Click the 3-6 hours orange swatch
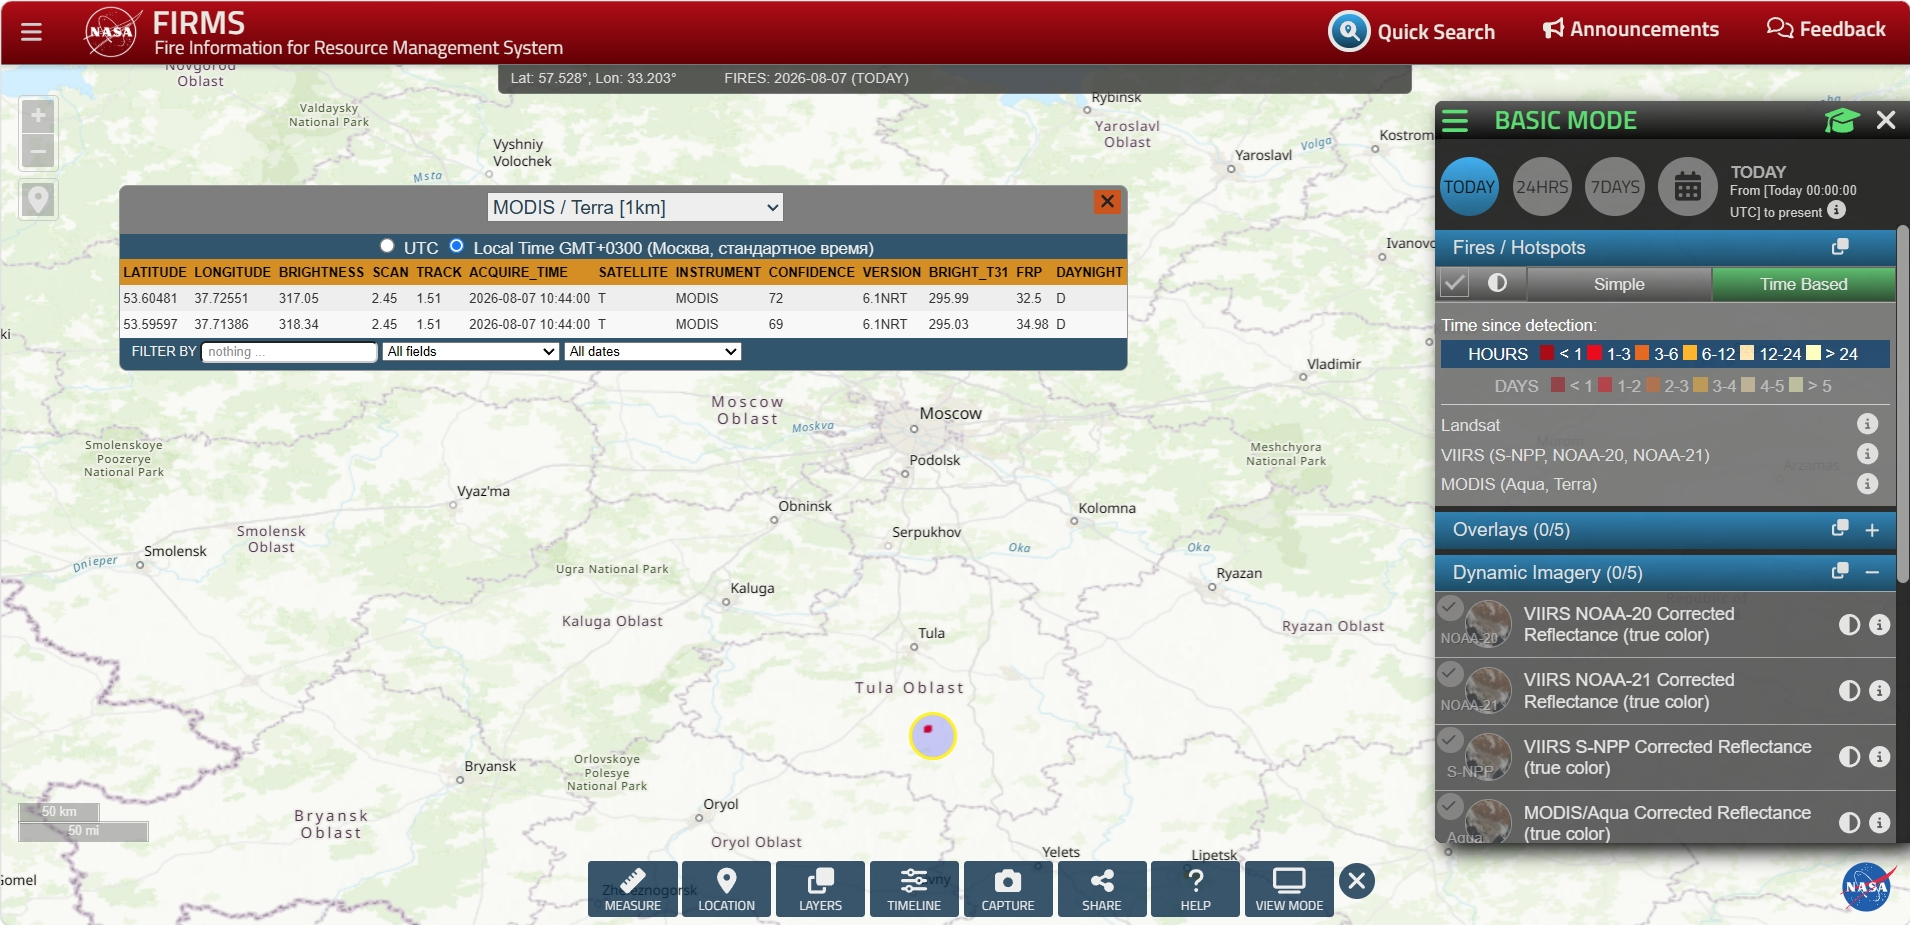The image size is (1910, 925). [1642, 353]
